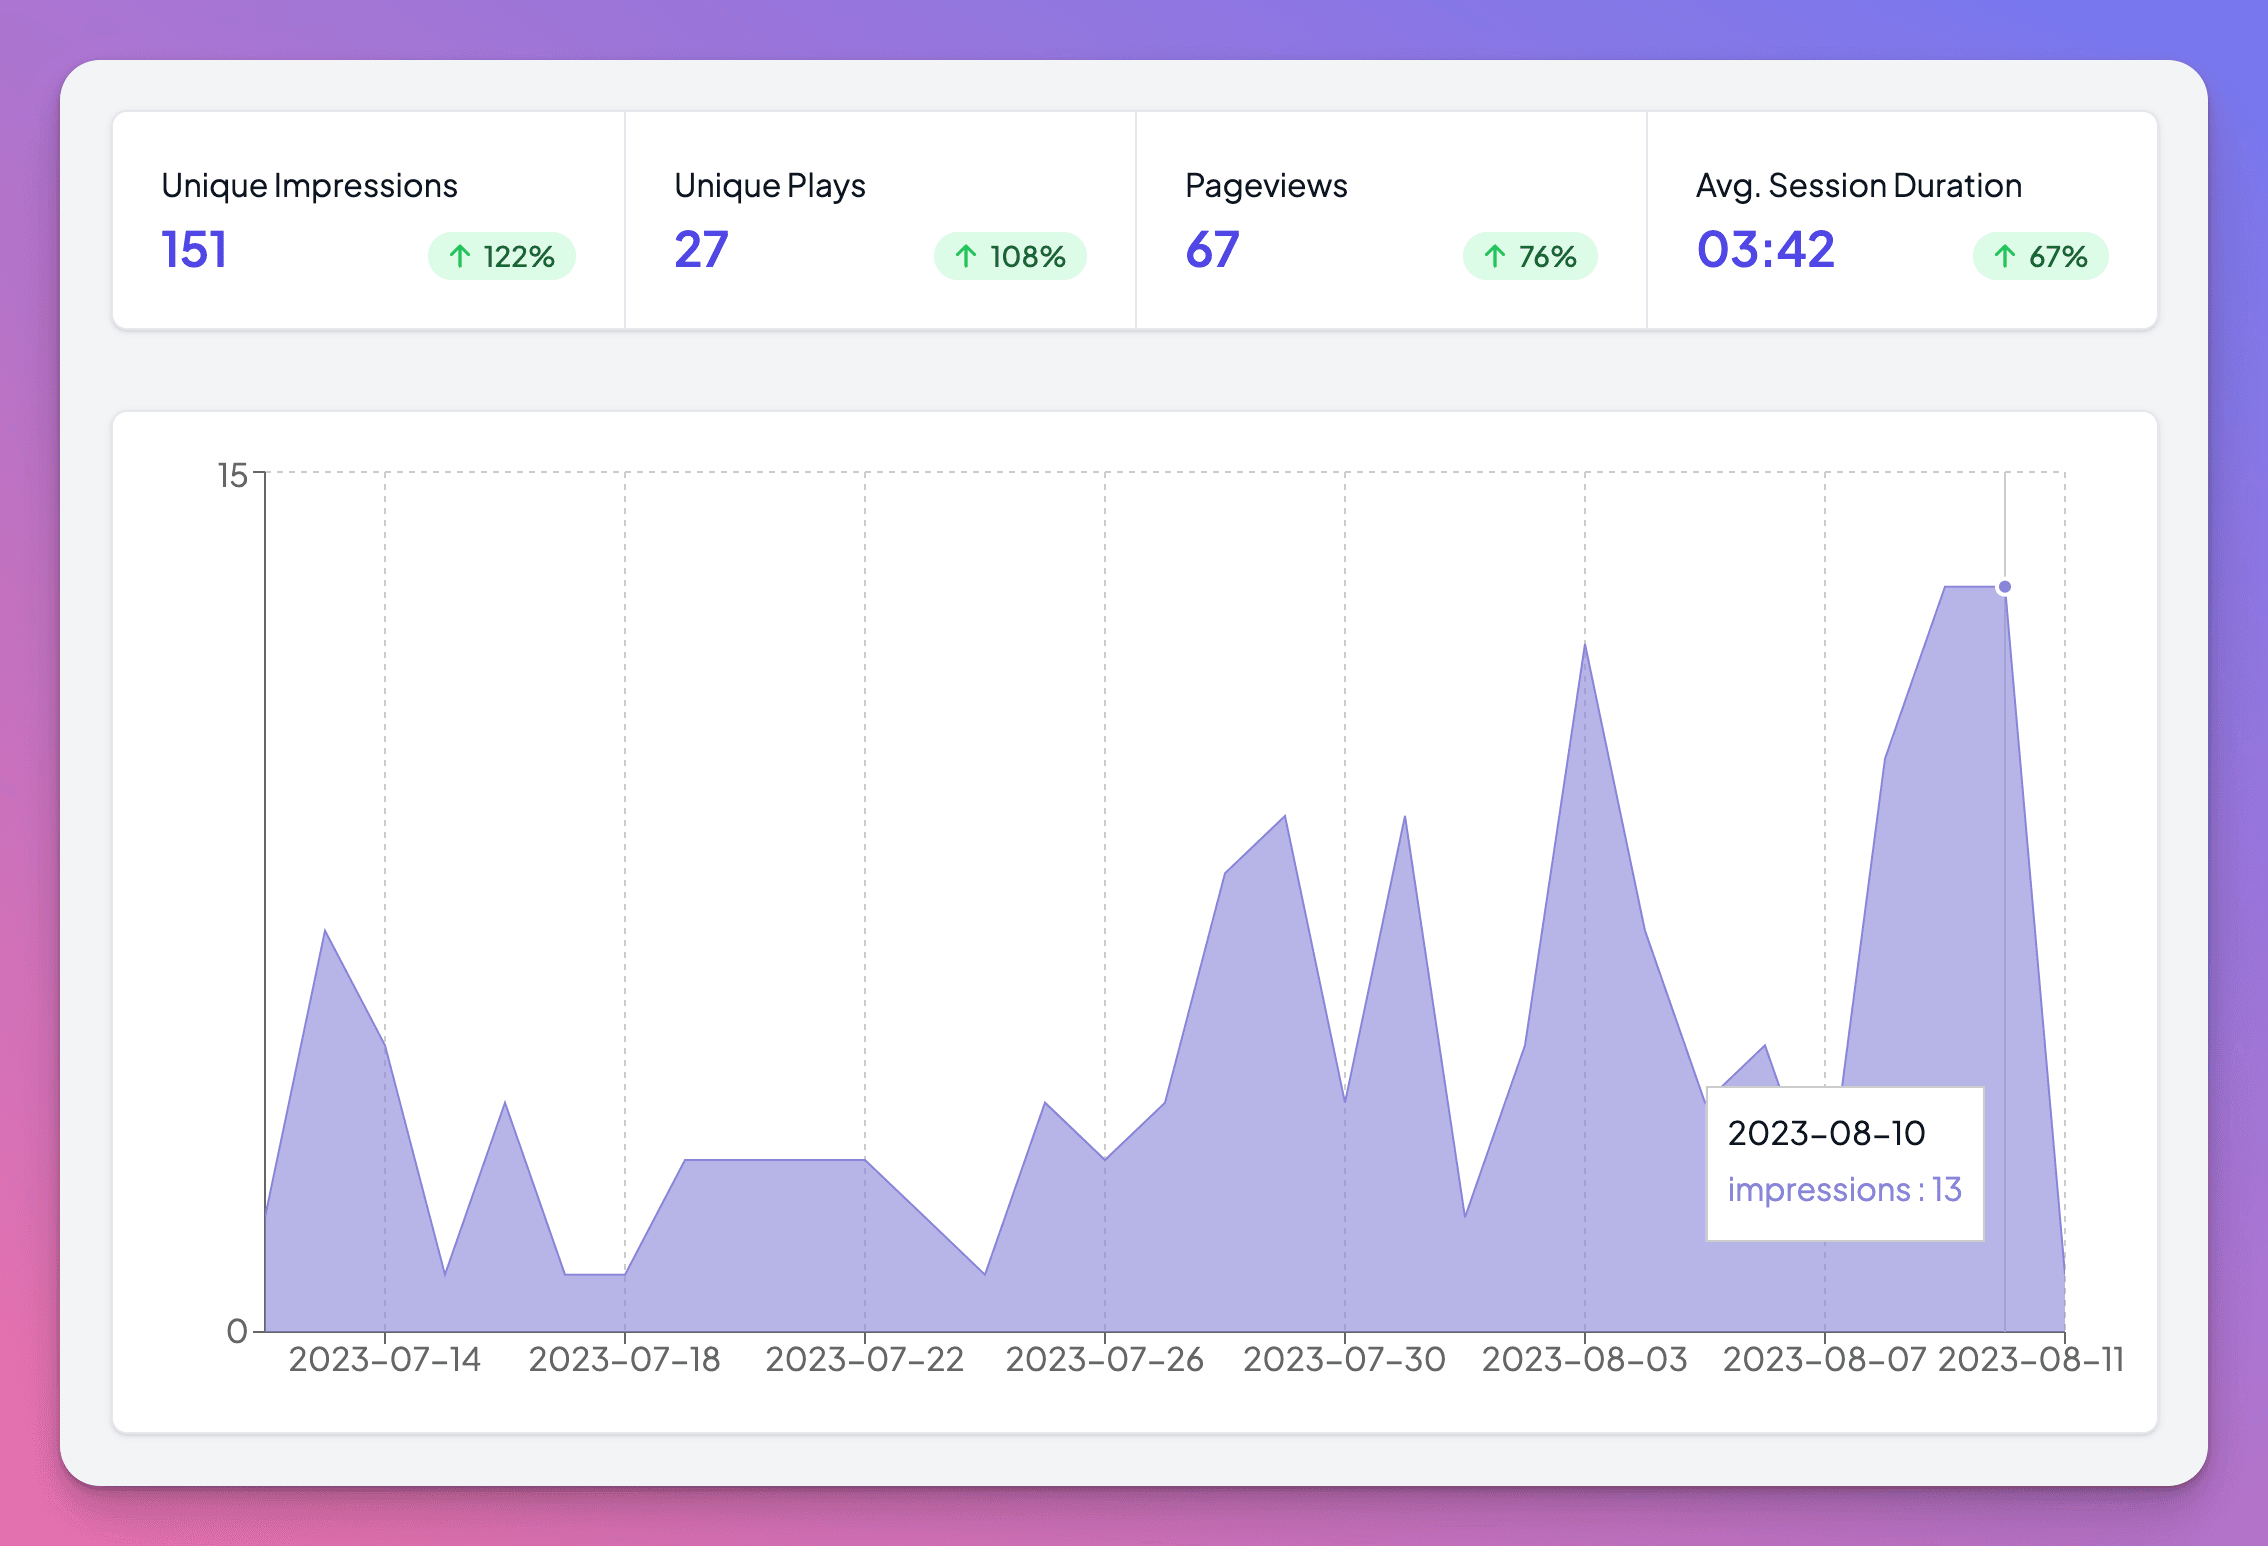Click the x-axis label 2023-08-11

click(x=2031, y=1359)
